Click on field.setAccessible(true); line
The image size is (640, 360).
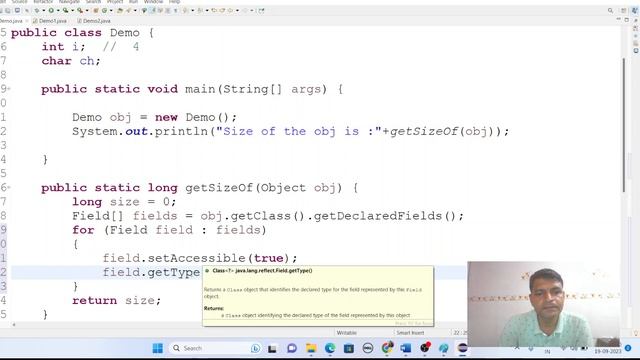(x=200, y=258)
